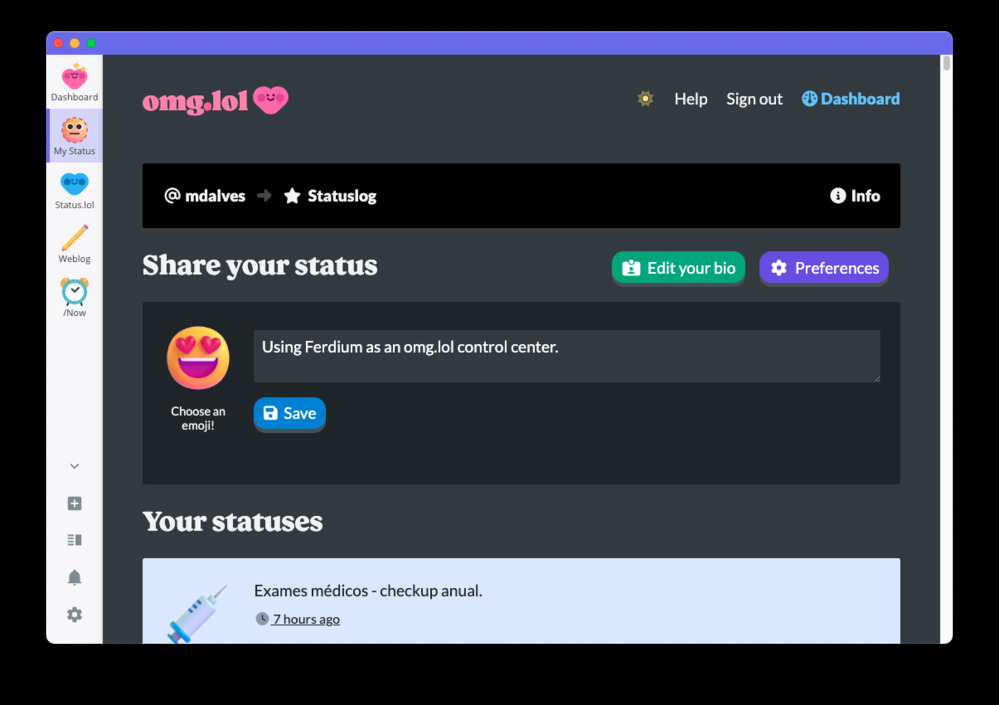Choose an emoji for the status
This screenshot has width=999, height=705.
coord(198,359)
